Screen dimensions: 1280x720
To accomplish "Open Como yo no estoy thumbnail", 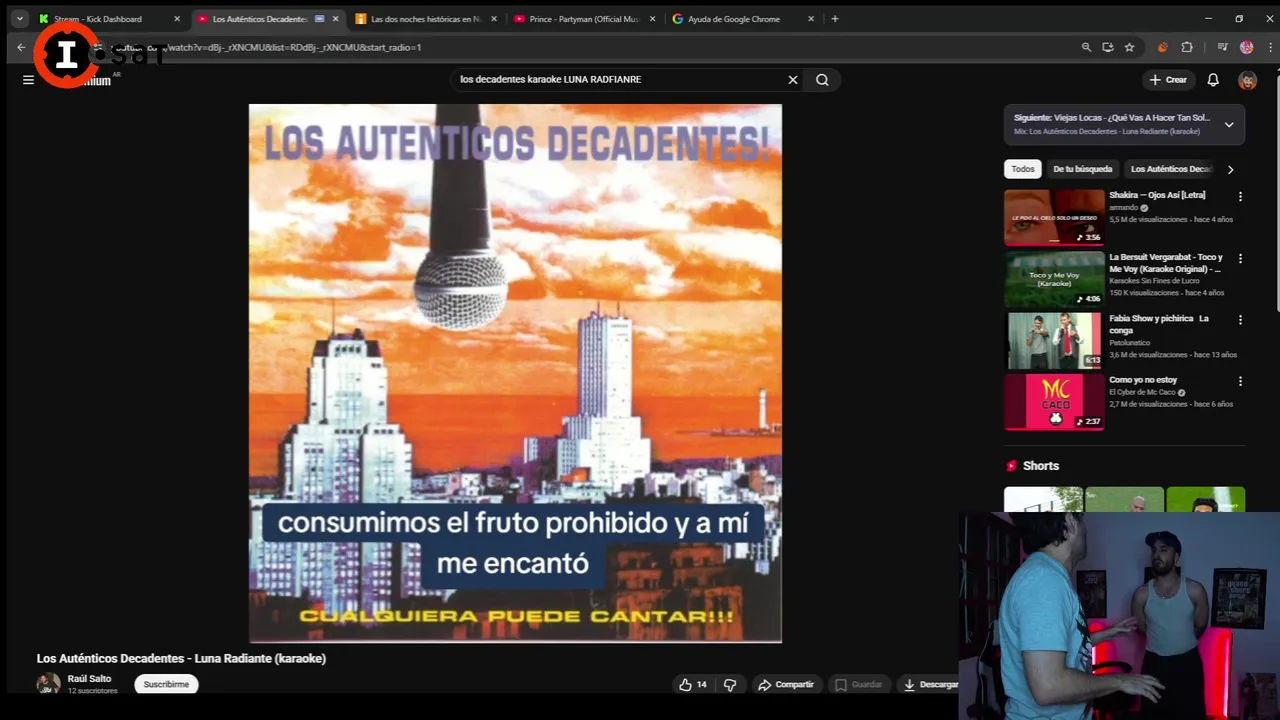I will click(x=1054, y=402).
